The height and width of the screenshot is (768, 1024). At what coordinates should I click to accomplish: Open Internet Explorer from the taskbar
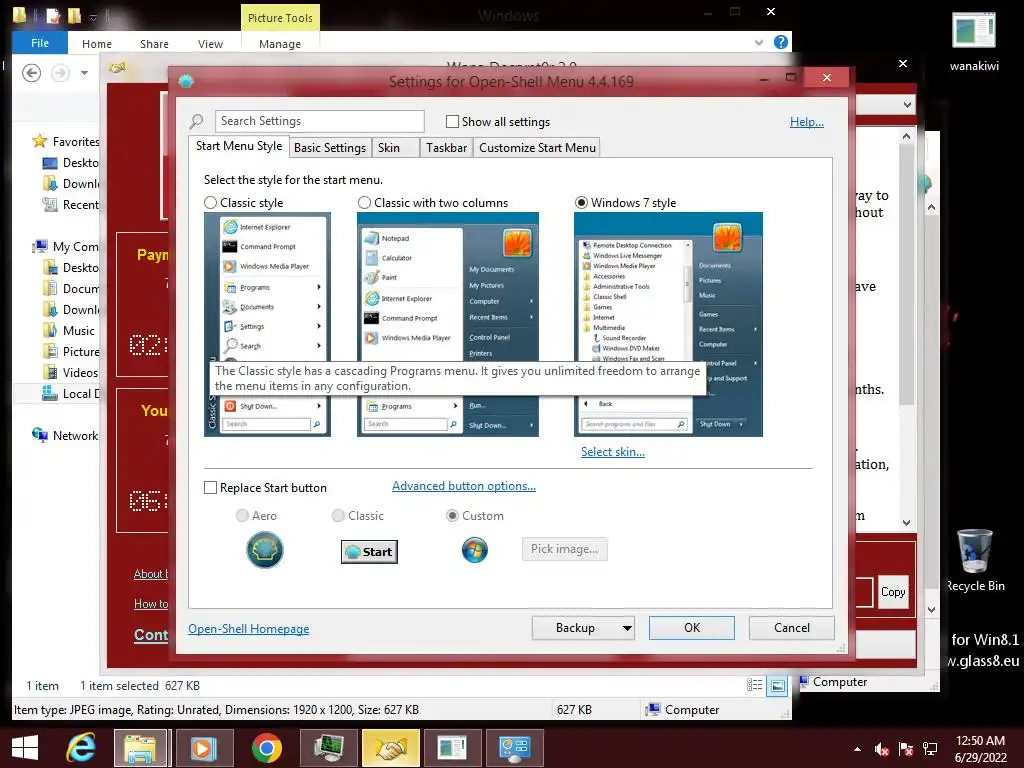(x=81, y=748)
